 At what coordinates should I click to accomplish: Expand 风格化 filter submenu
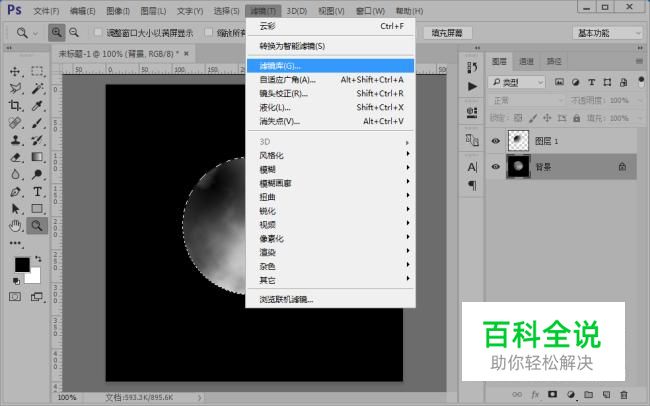[x=331, y=156]
